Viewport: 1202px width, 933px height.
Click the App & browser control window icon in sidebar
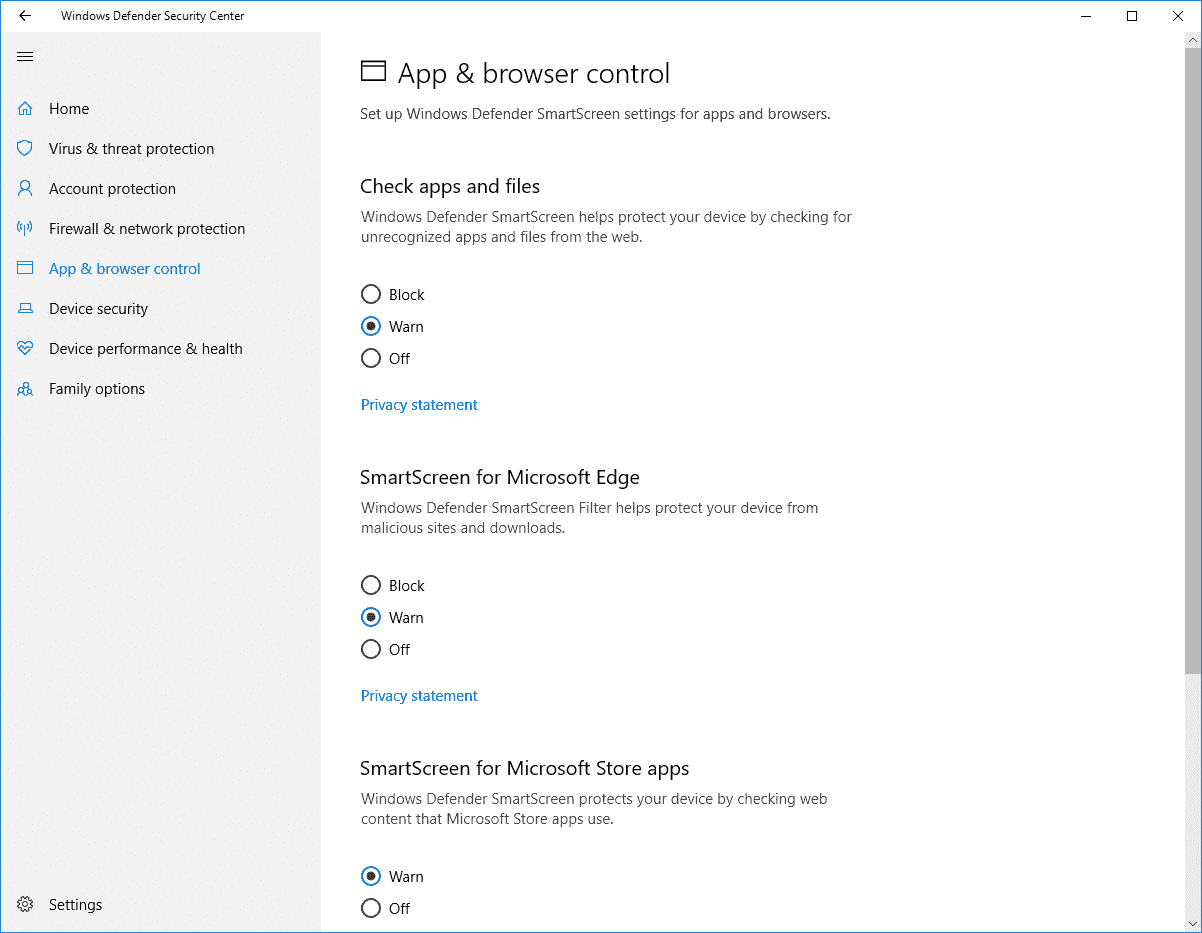pos(25,268)
